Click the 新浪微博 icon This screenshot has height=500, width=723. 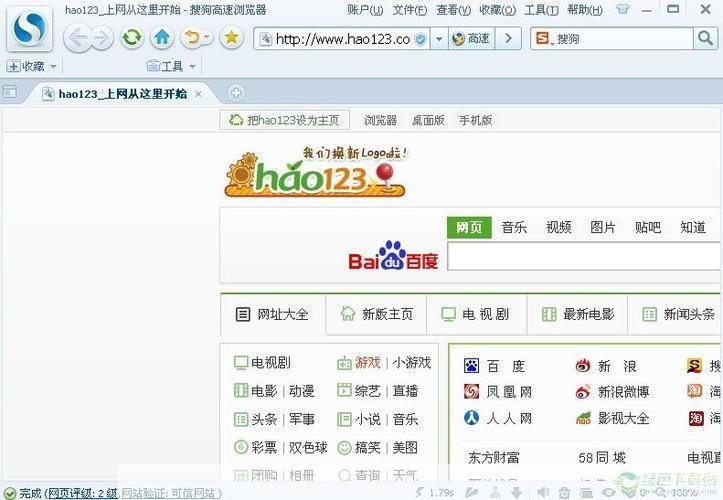point(583,392)
